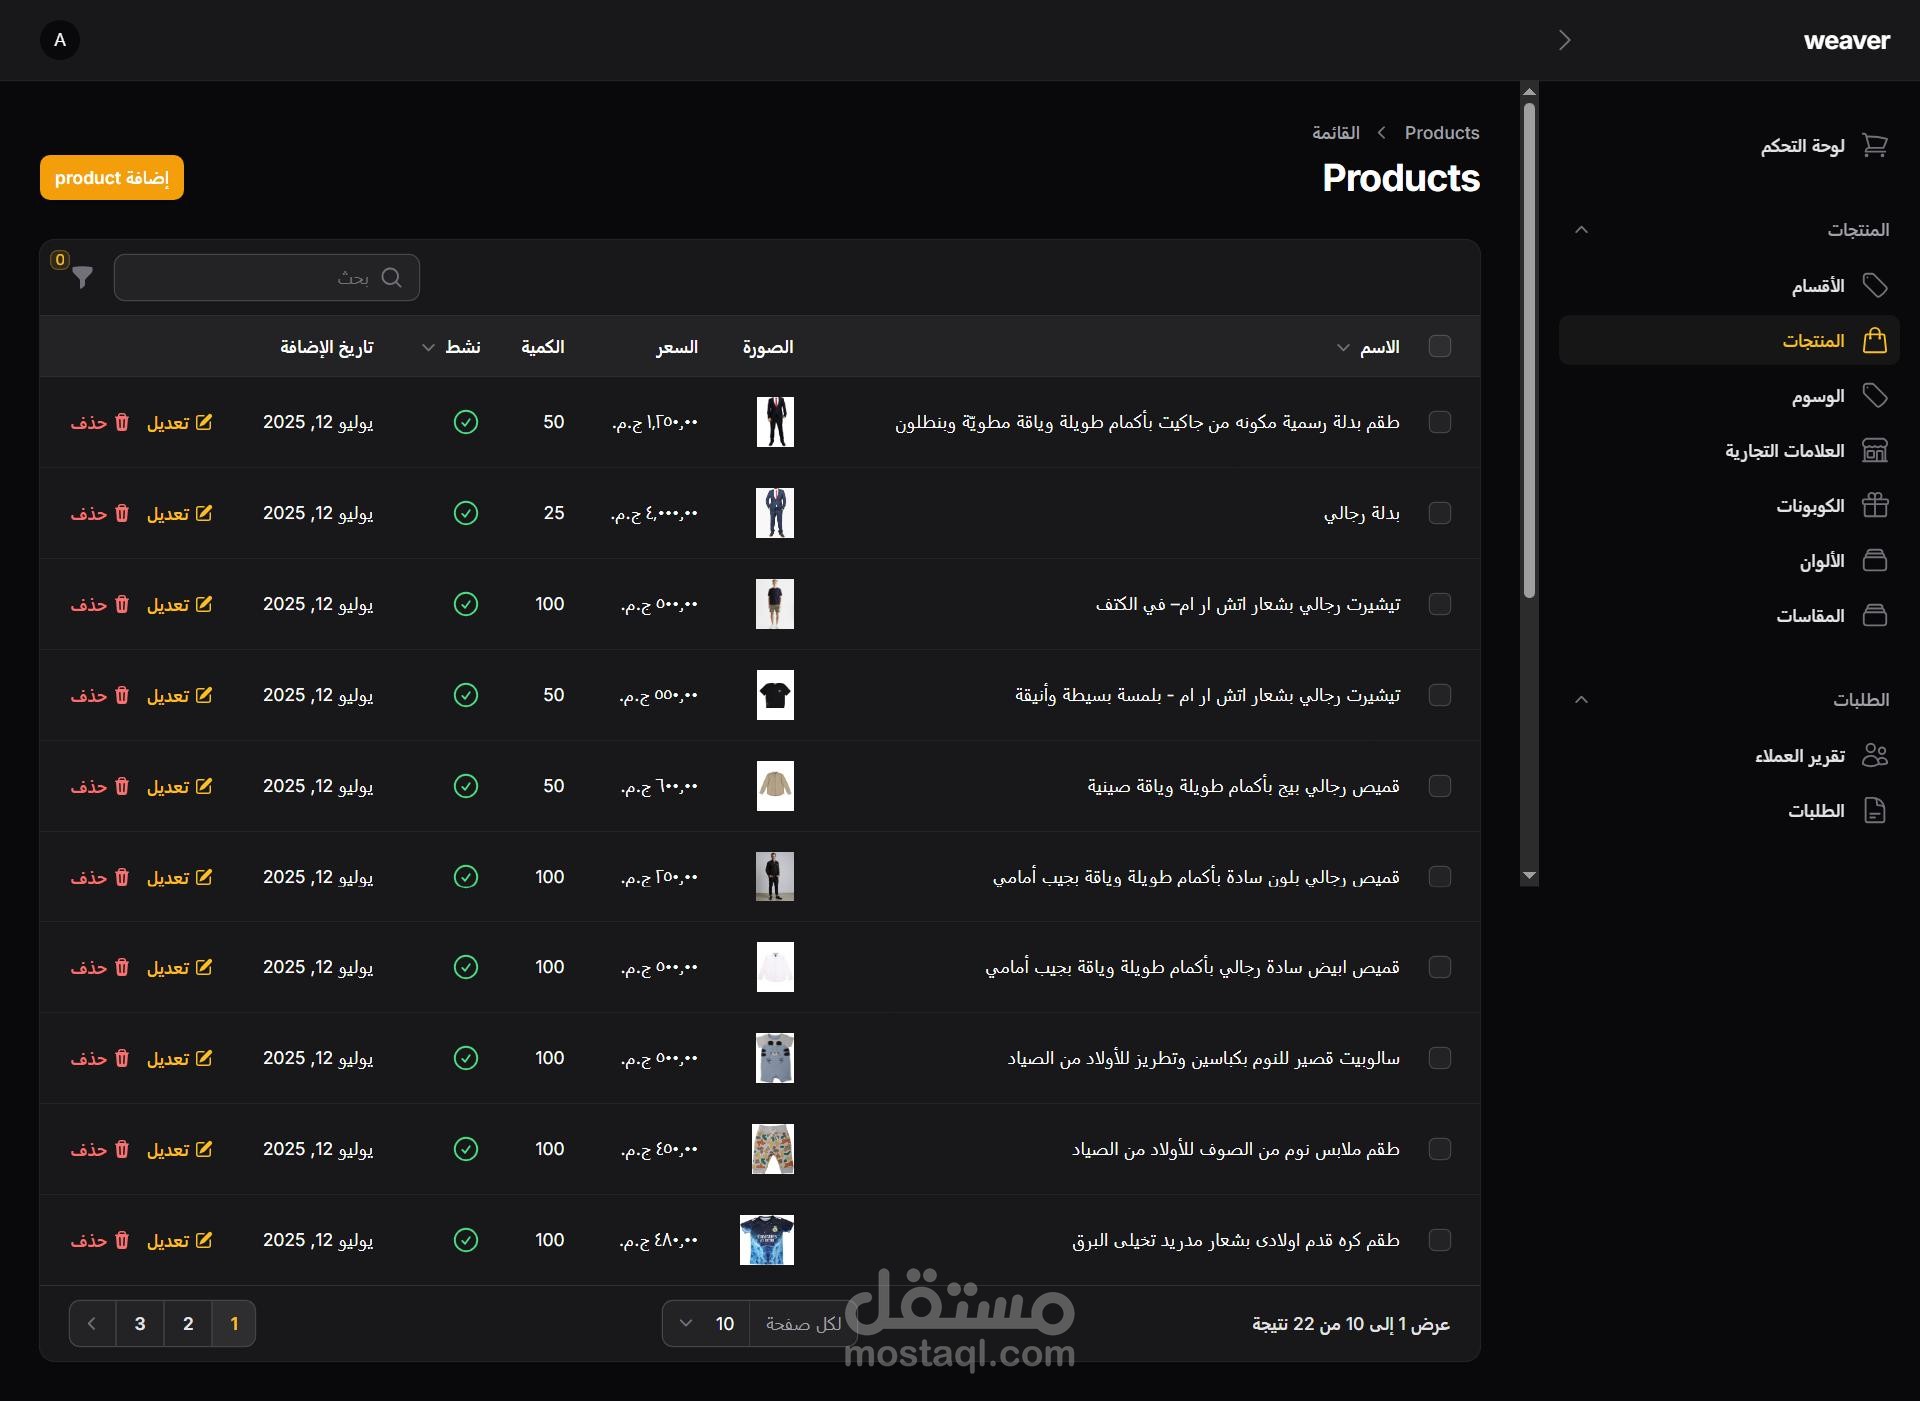The width and height of the screenshot is (1920, 1402).
Task: Click the edit pencil icon in first row
Action: tap(204, 422)
